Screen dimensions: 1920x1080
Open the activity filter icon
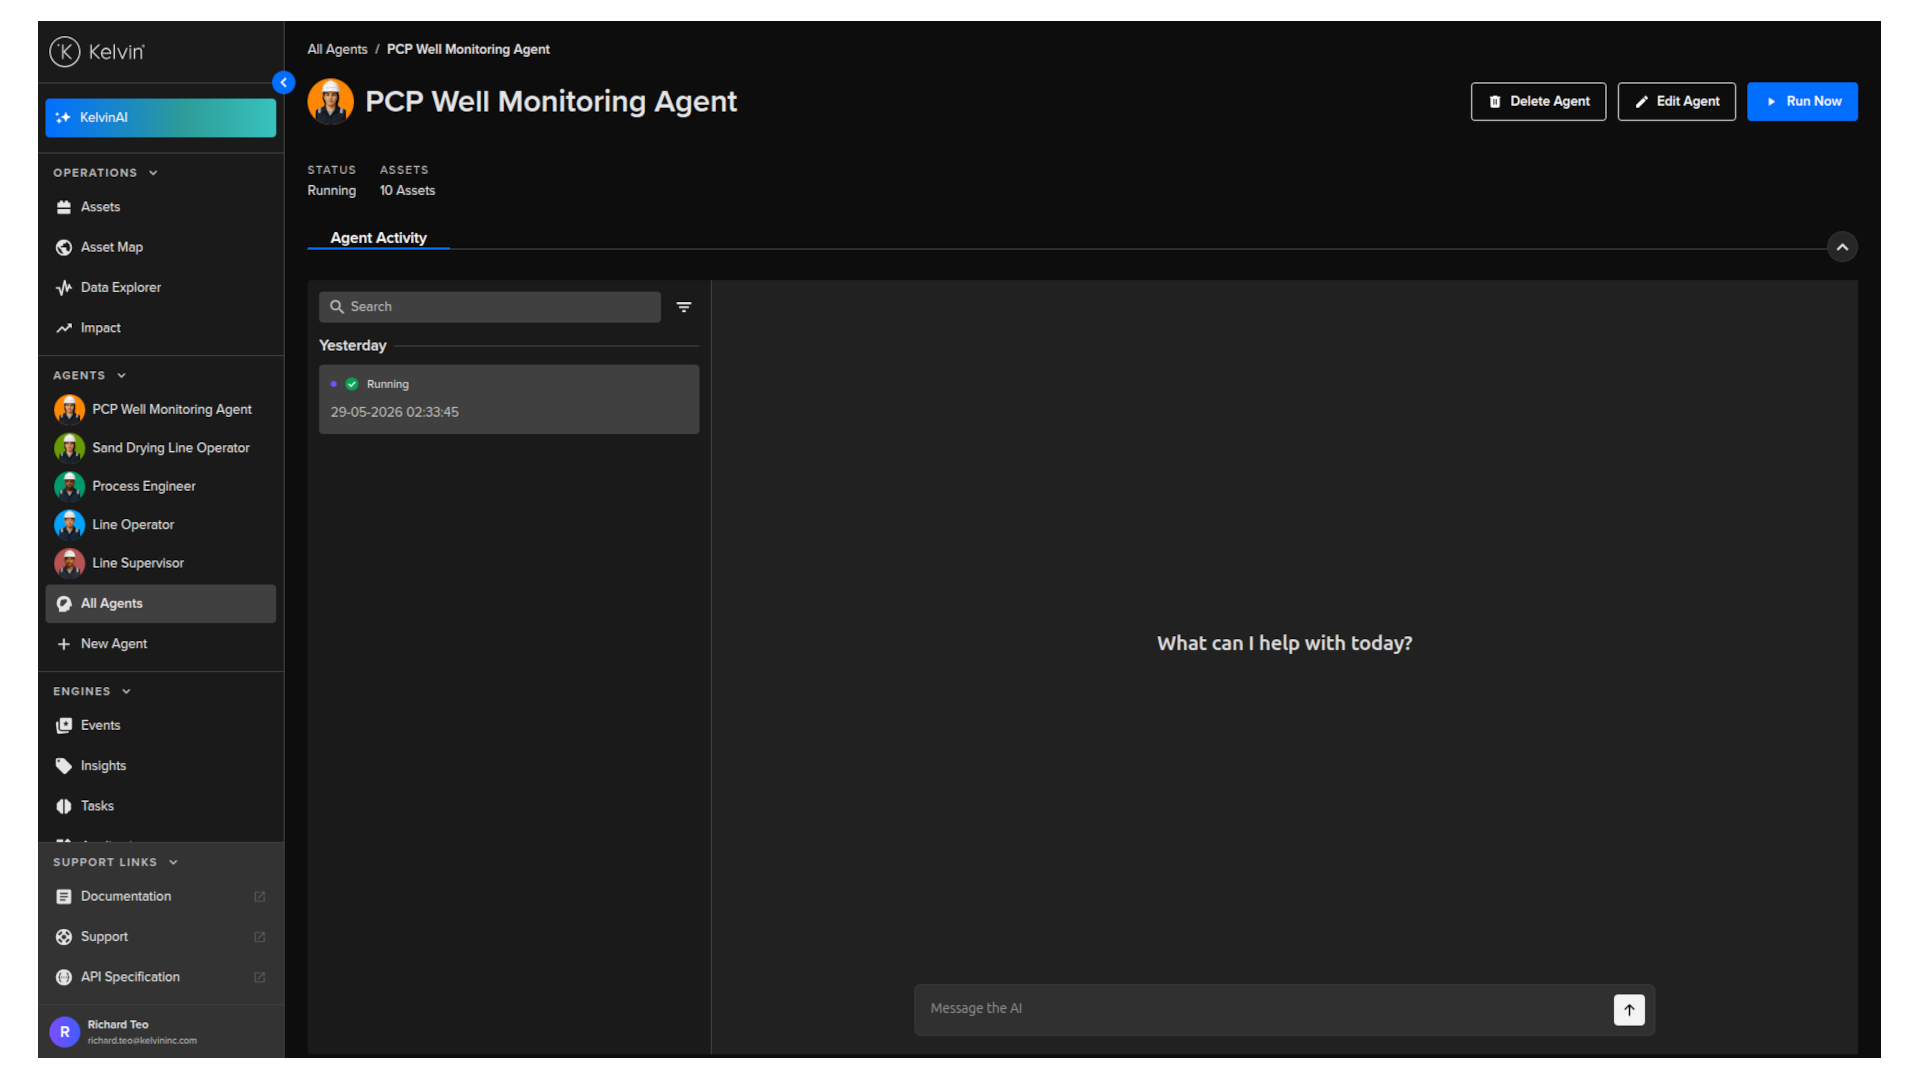(684, 307)
